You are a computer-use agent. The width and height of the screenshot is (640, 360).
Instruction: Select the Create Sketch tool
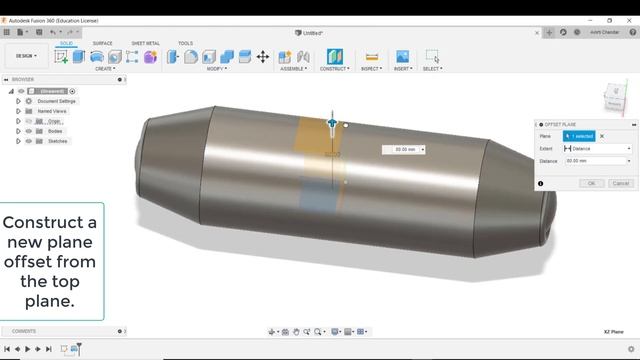(61, 57)
